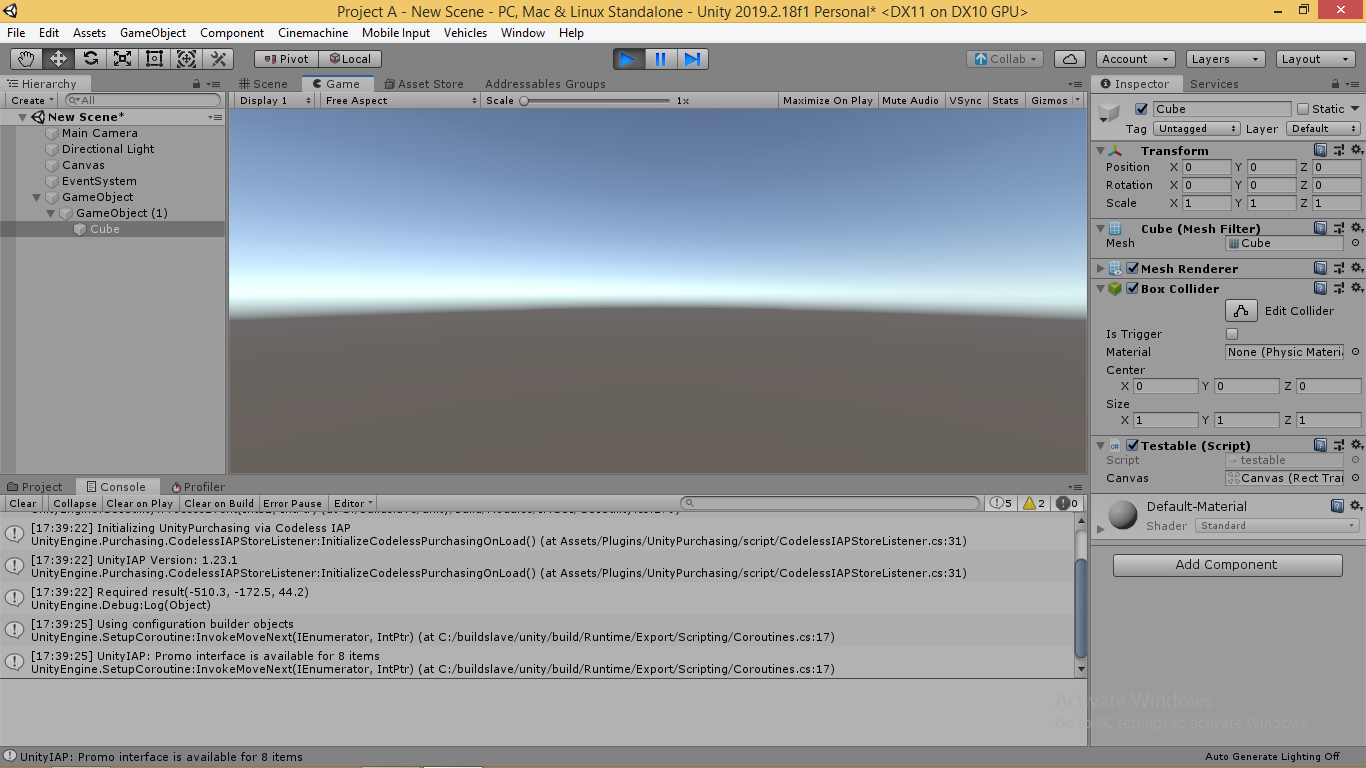Image resolution: width=1366 pixels, height=768 pixels.
Task: Open Canvas field object picker circle
Action: pos(1355,478)
